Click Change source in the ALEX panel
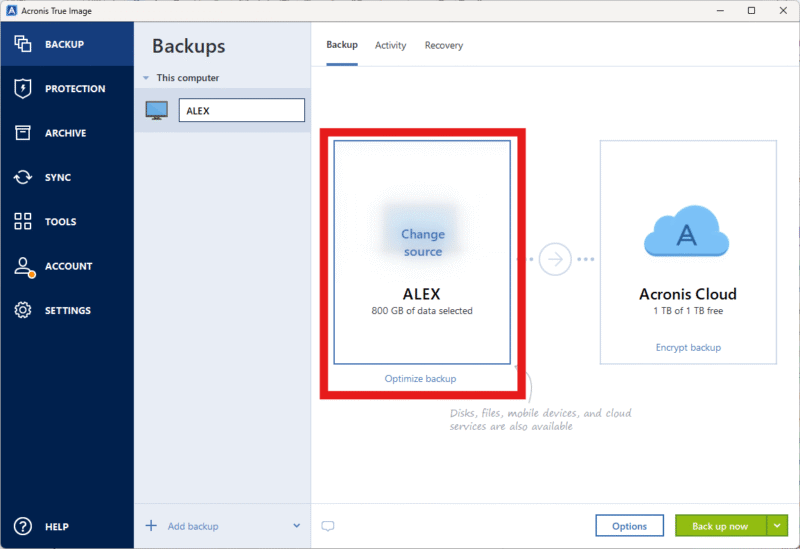The height and width of the screenshot is (549, 800). click(422, 242)
